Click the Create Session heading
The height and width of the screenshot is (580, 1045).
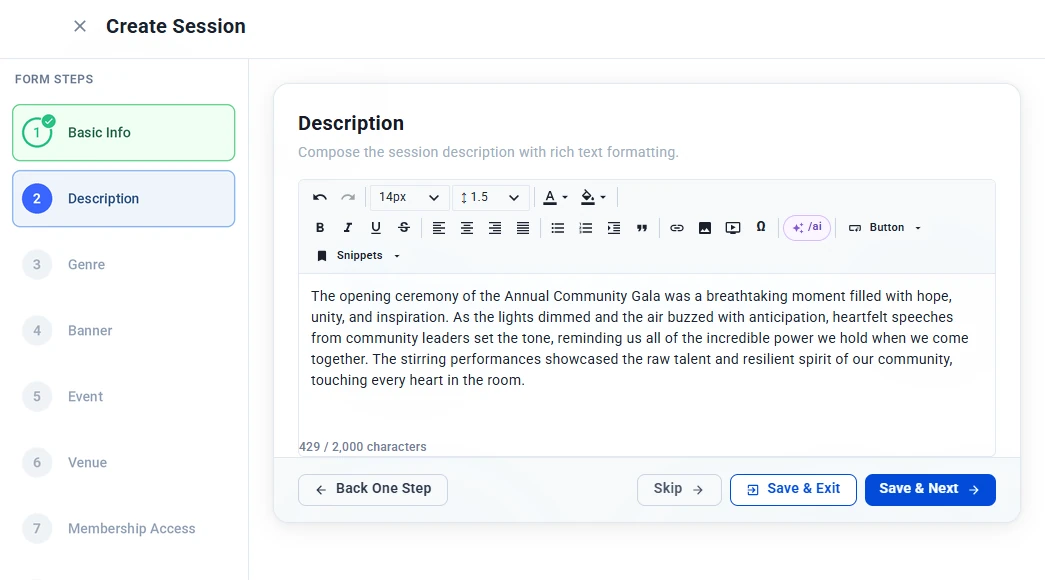pos(176,26)
